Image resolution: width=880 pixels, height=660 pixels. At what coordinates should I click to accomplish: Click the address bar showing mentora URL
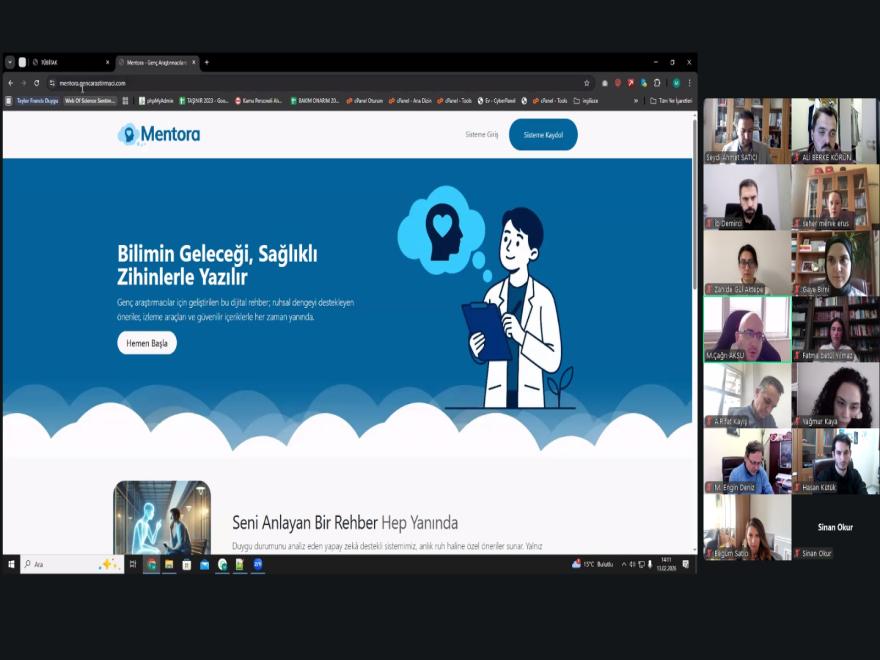300,83
